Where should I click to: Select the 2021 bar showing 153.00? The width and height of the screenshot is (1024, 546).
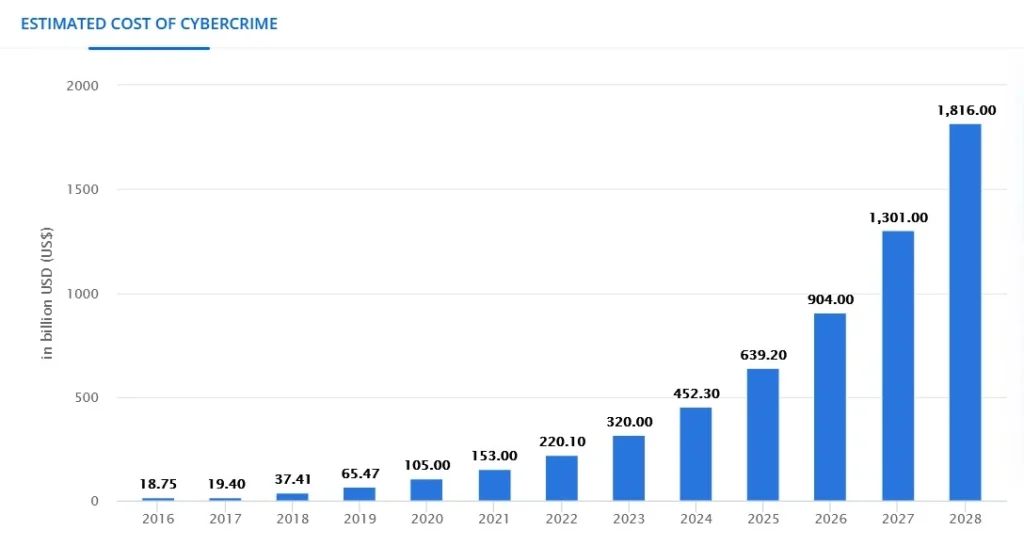(494, 485)
